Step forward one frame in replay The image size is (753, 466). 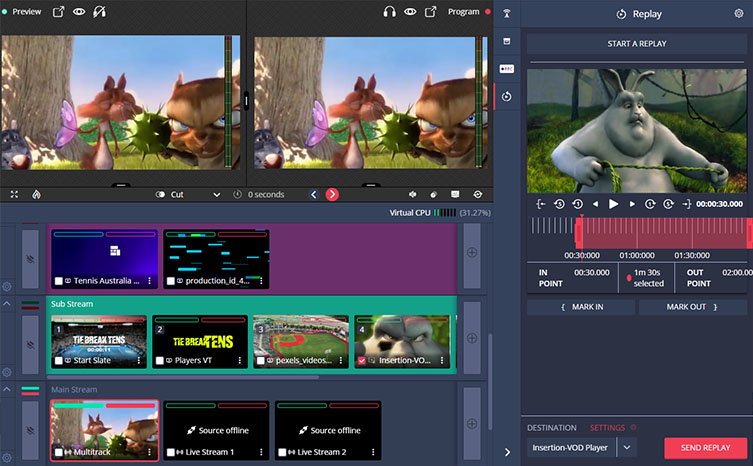632,204
